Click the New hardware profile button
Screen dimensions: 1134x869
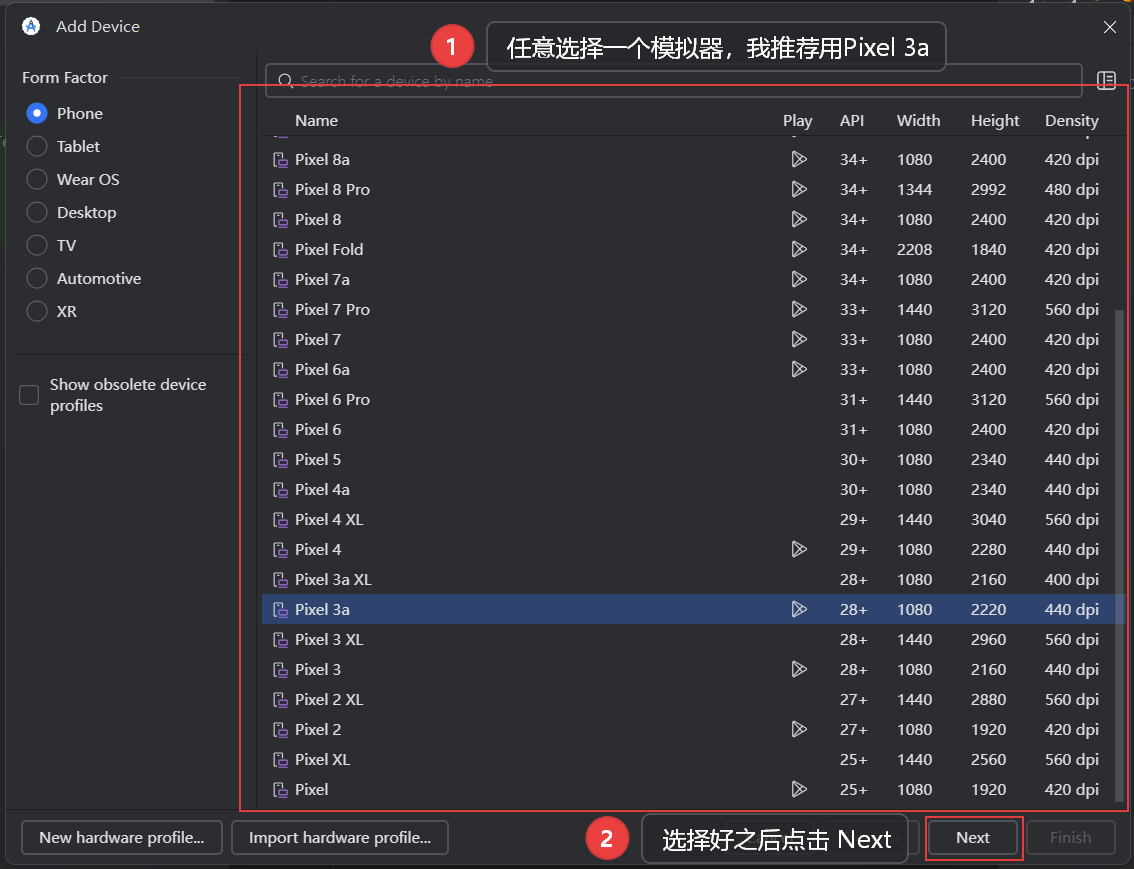point(122,837)
